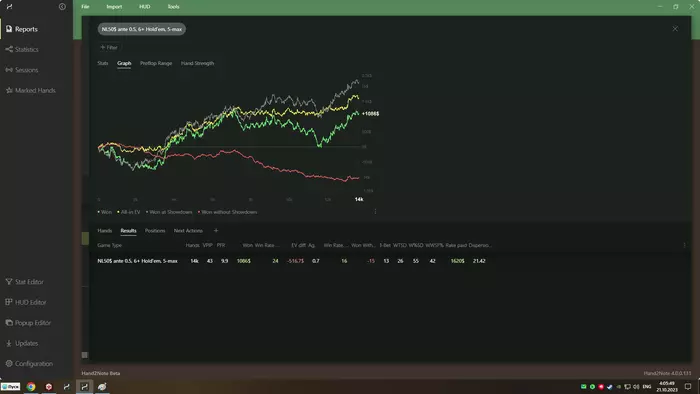Switch to Preflop Range tab
This screenshot has width=700, height=394.
[156, 63]
